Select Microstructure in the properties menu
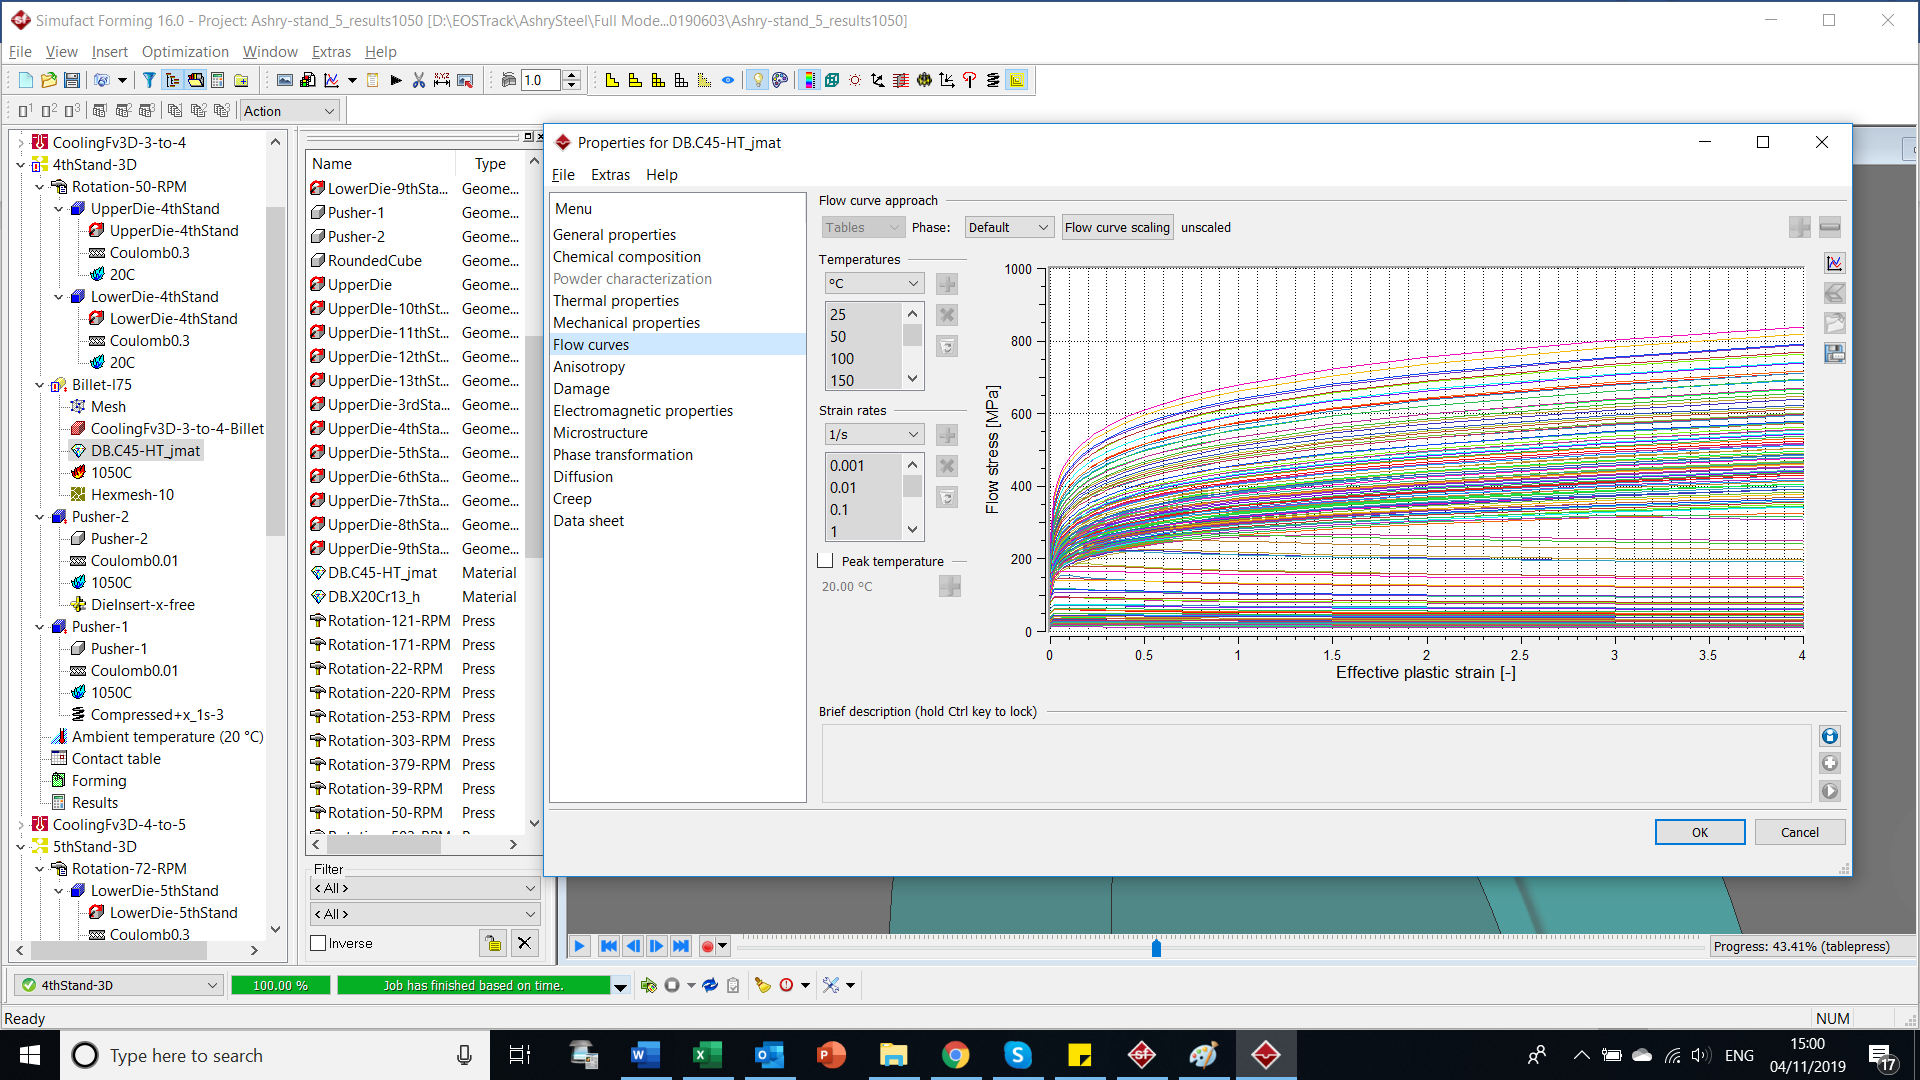Screen dimensions: 1920x1080 pos(600,432)
